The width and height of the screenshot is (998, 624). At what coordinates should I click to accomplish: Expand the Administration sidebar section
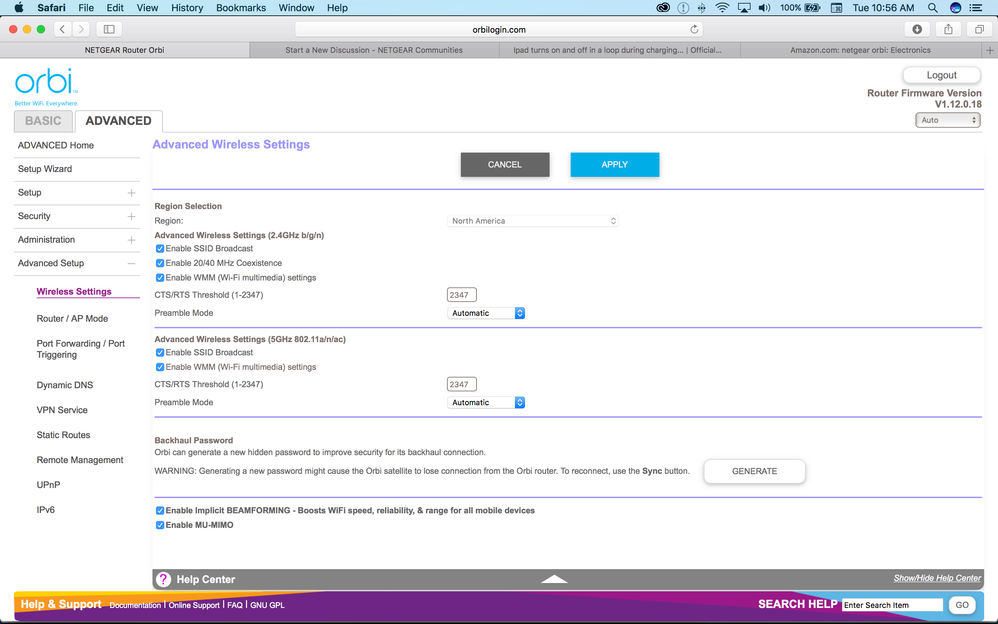[x=131, y=240]
